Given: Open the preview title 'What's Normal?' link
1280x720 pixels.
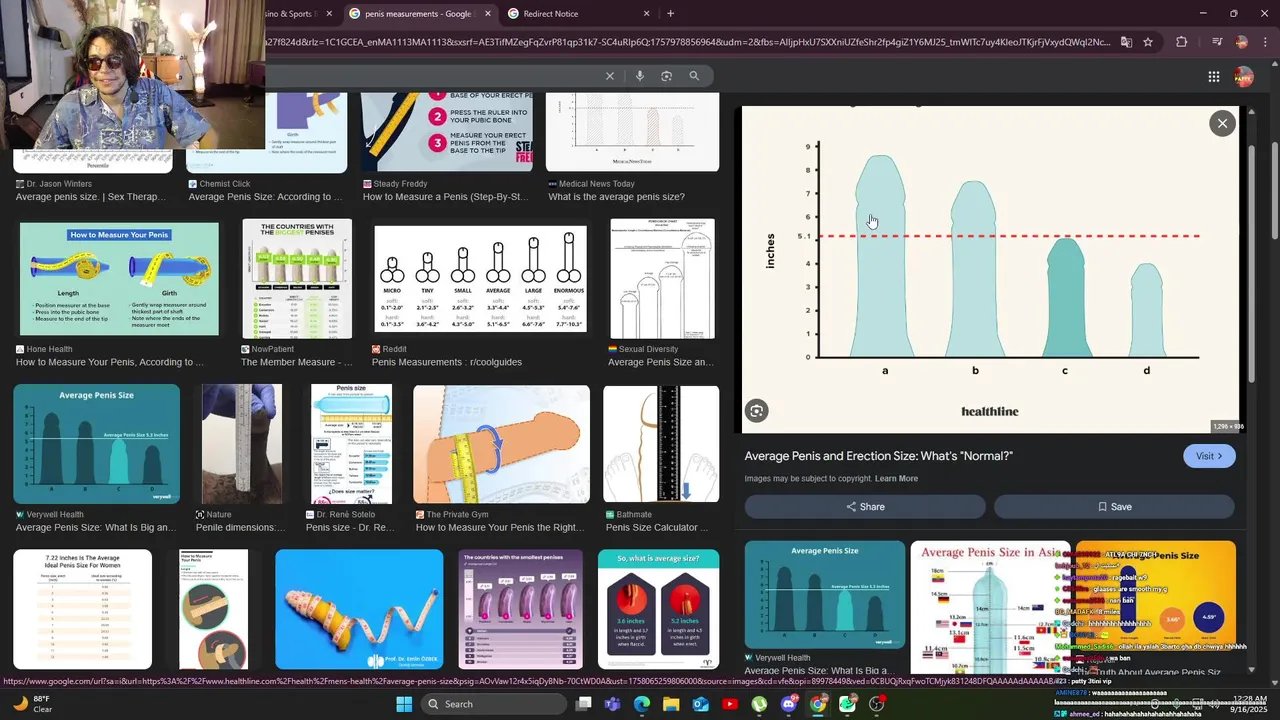Looking at the screenshot, I should (x=878, y=456).
